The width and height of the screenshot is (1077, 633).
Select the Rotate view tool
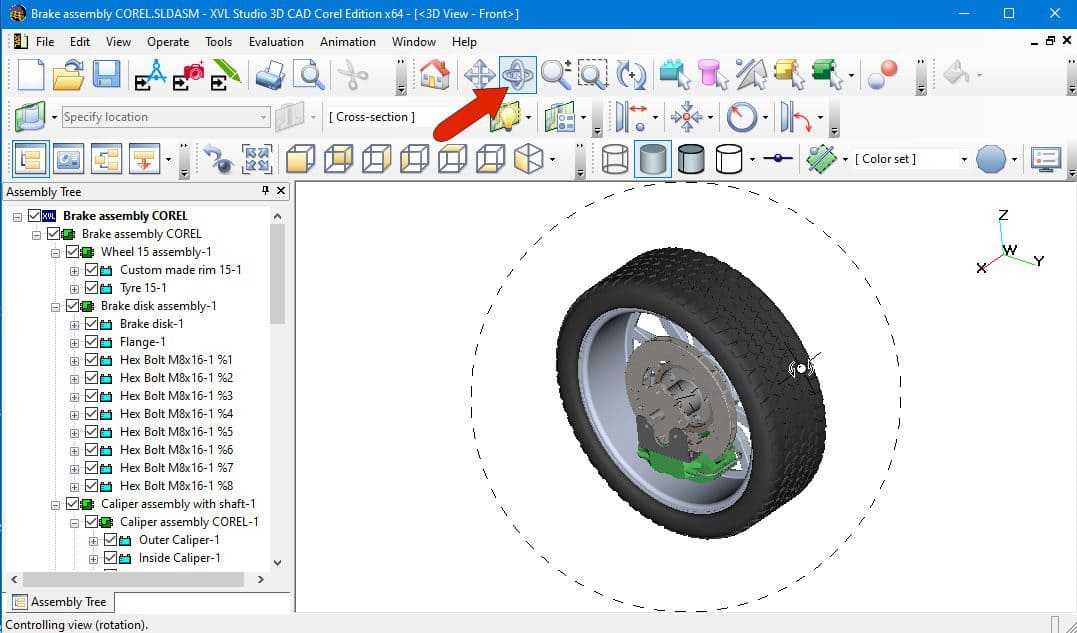tap(517, 74)
